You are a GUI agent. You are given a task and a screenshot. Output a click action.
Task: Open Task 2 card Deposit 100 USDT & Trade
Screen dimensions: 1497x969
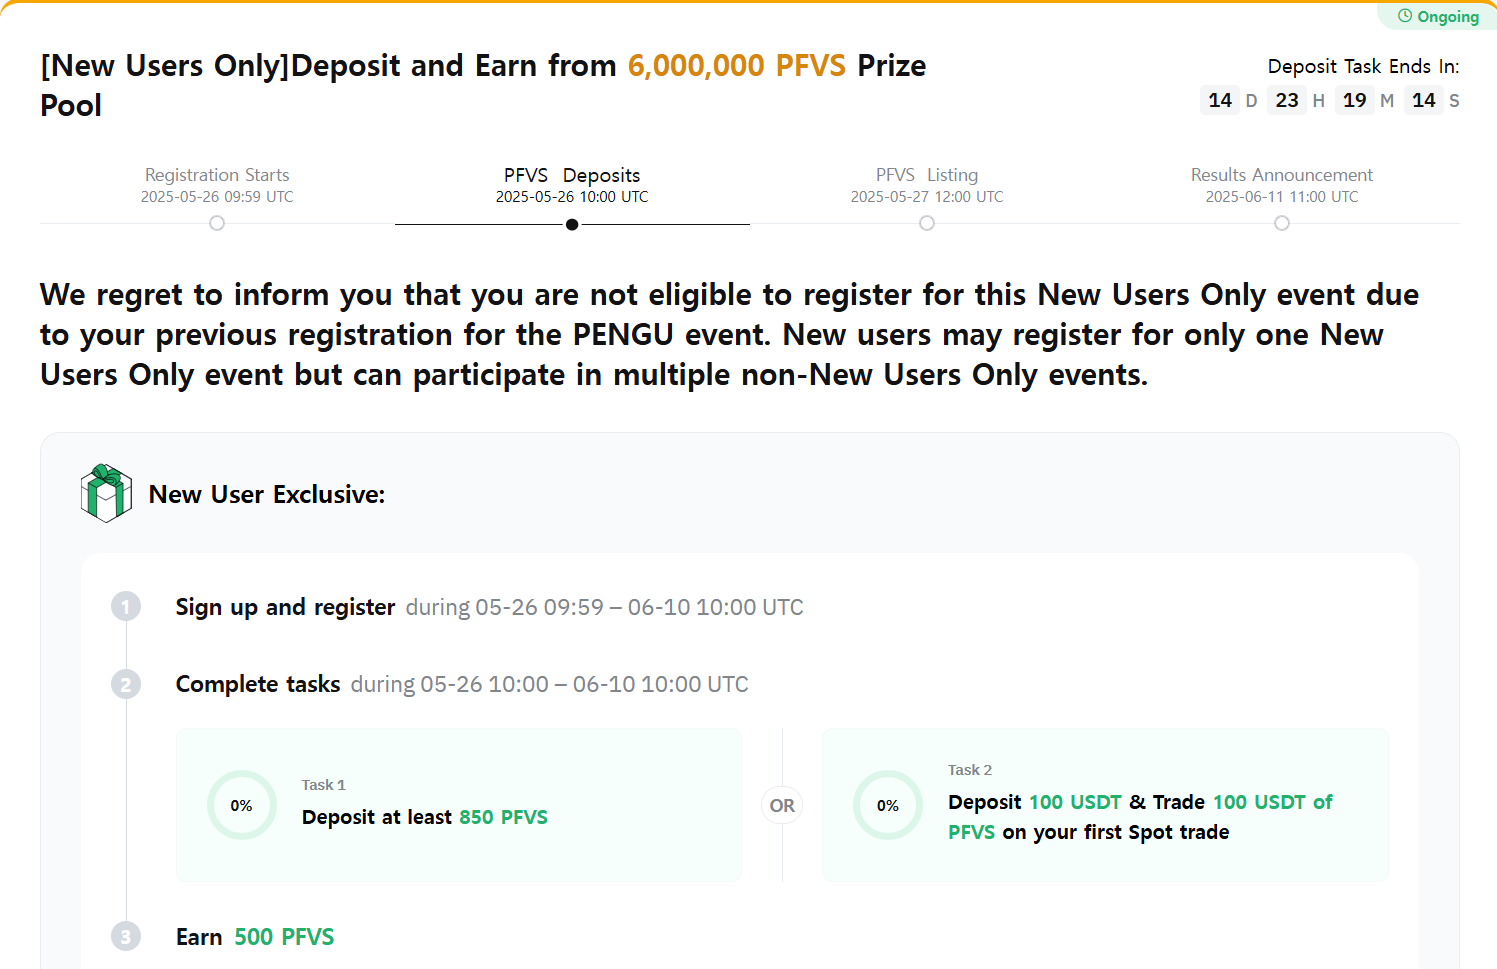[x=1105, y=805]
